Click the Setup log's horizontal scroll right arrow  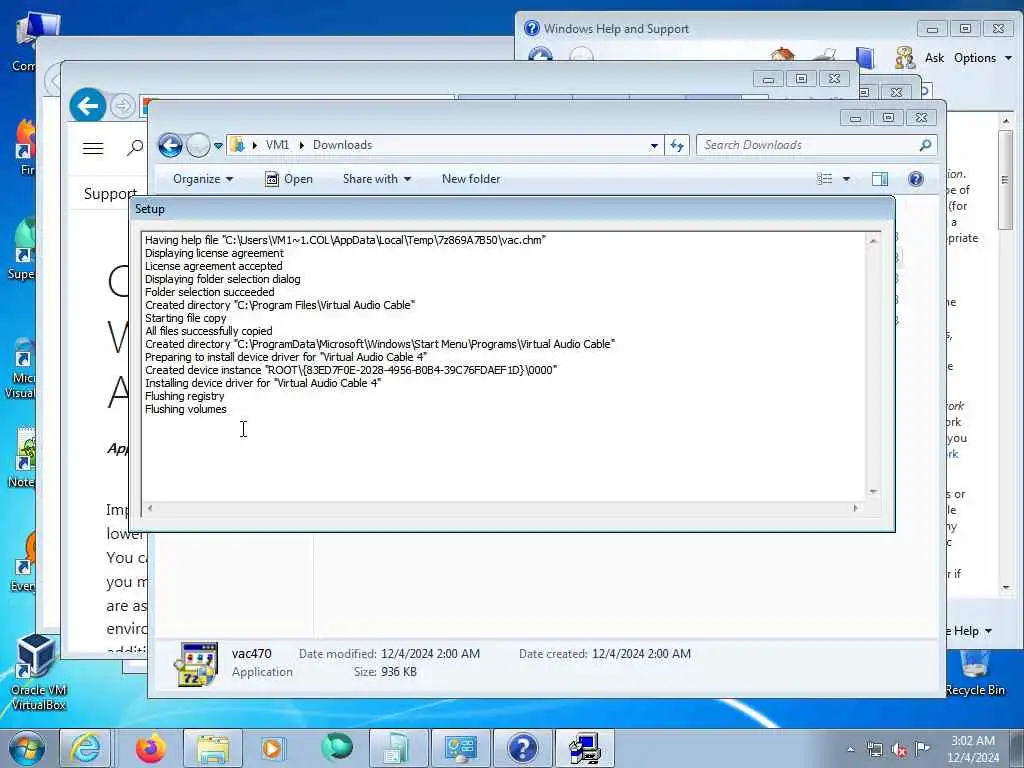coord(856,508)
